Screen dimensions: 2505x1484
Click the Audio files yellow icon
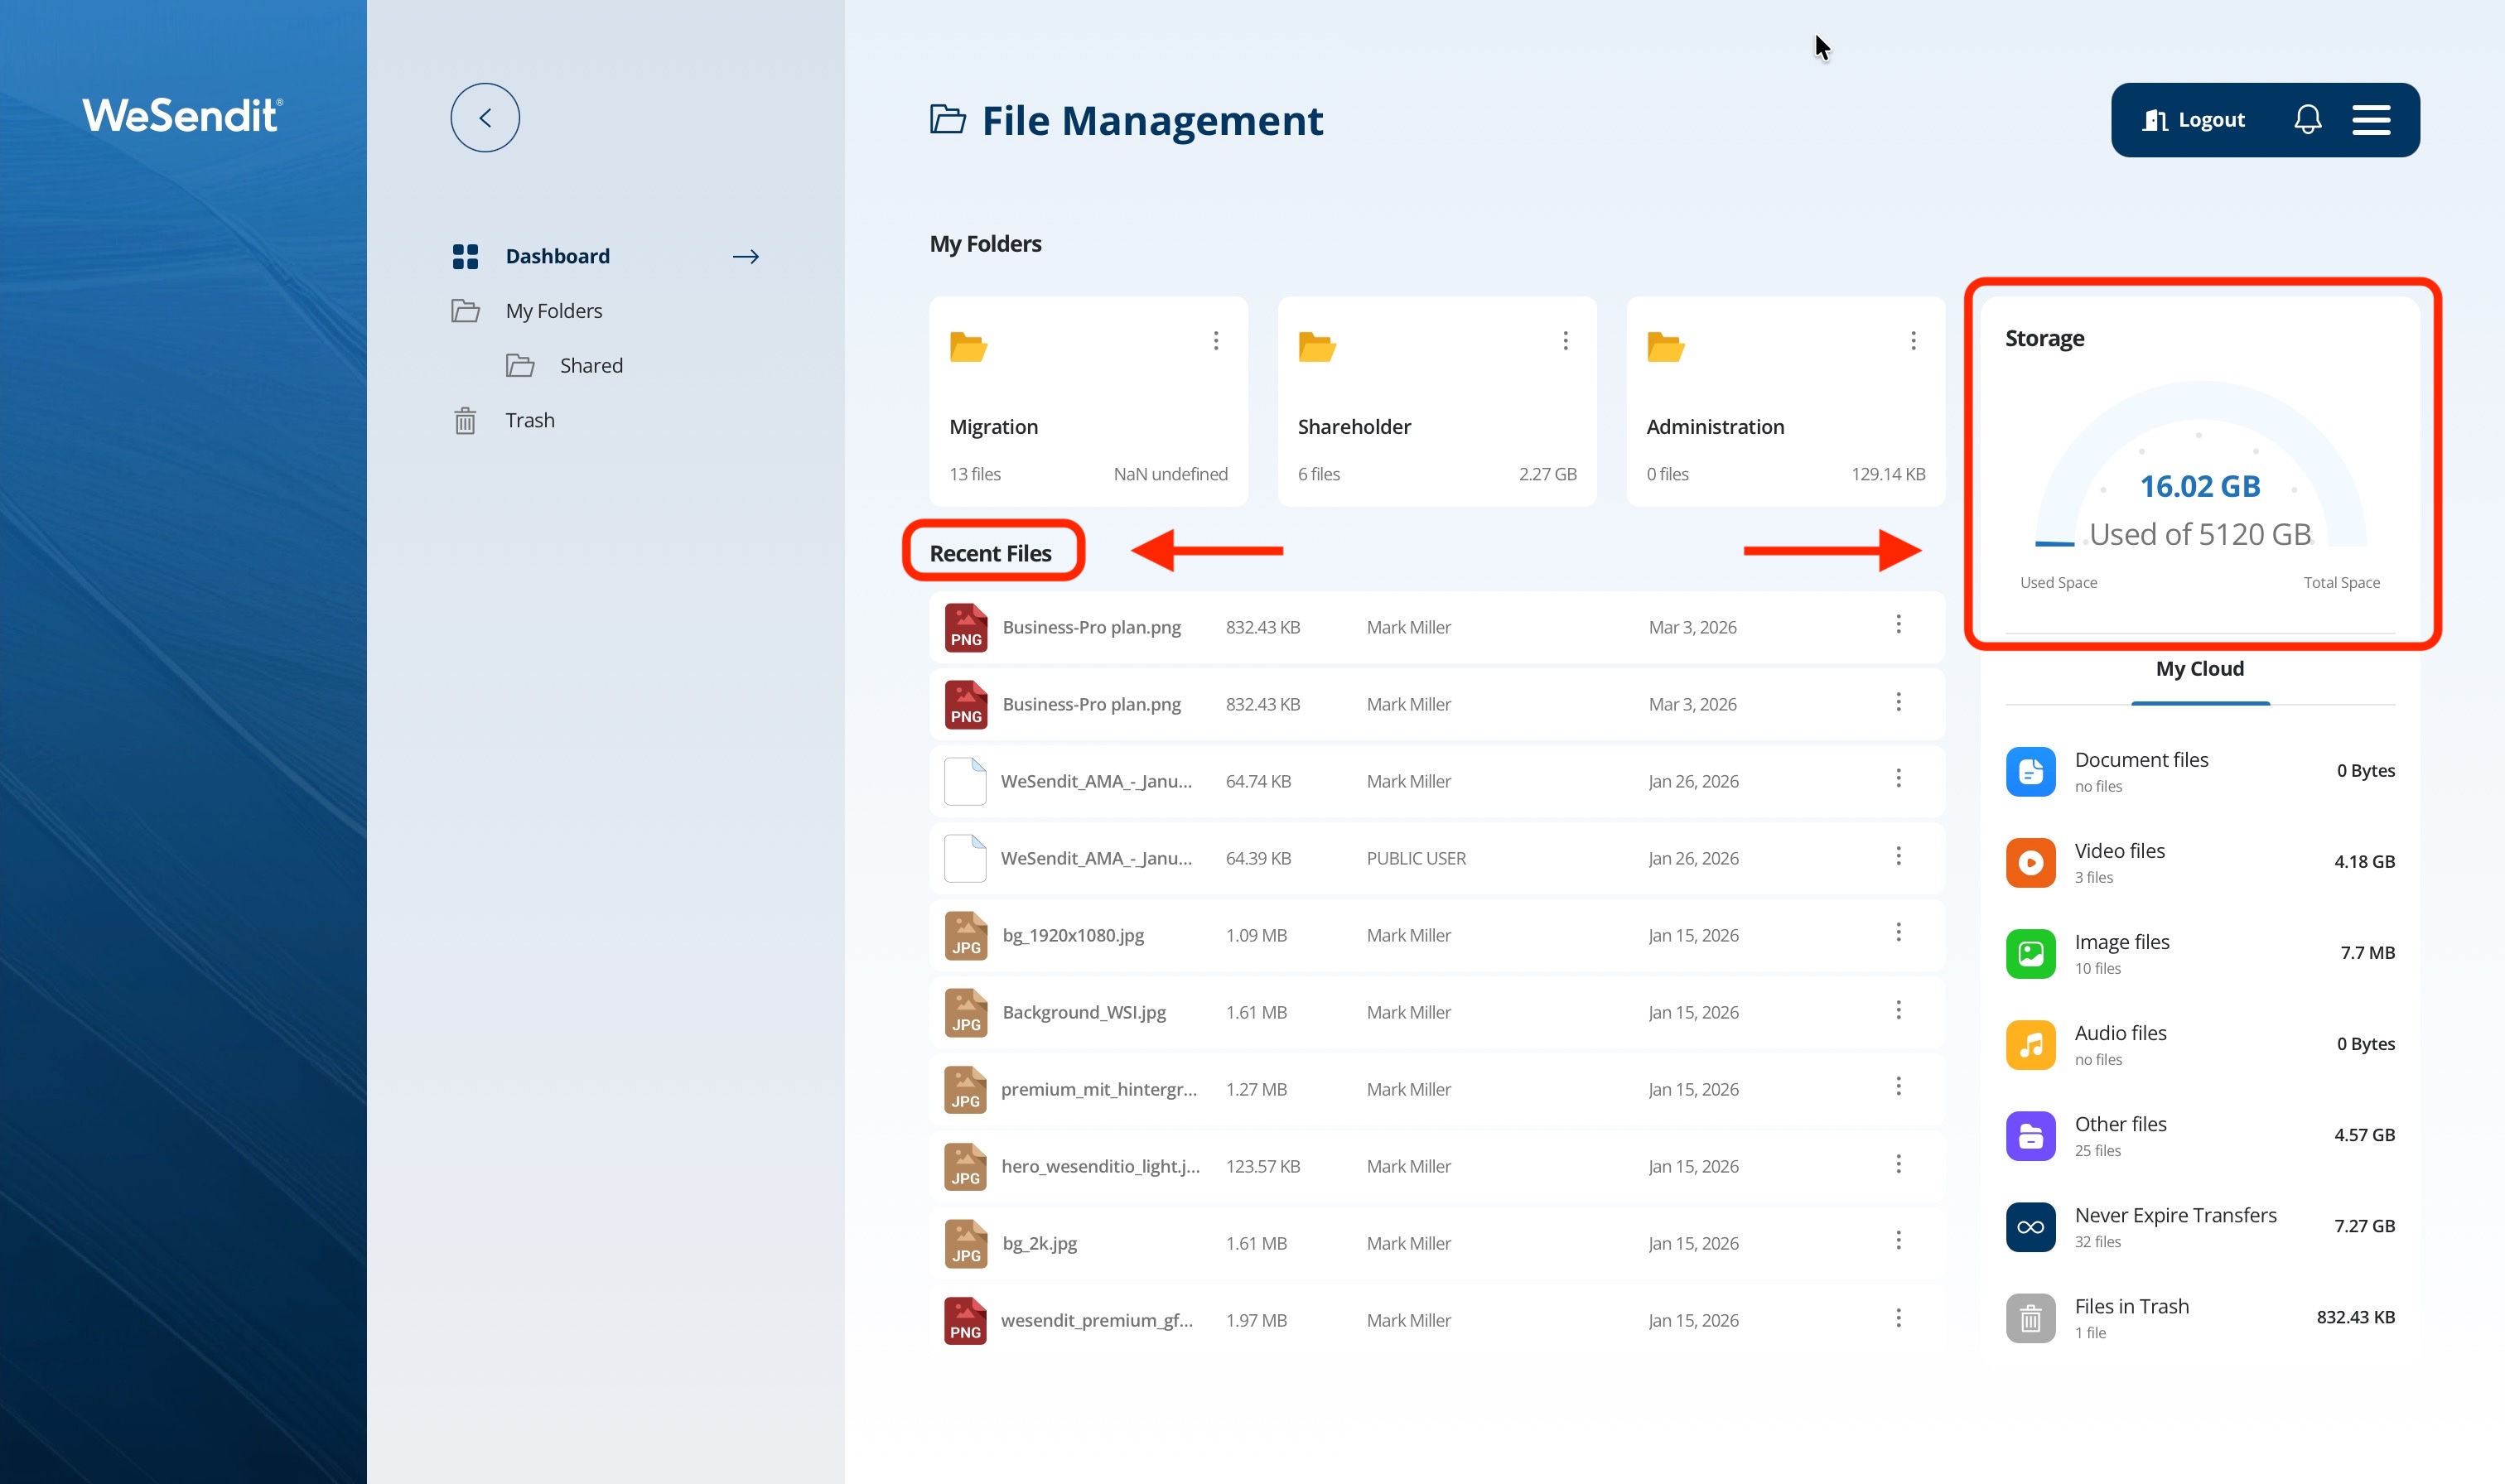[2030, 1044]
